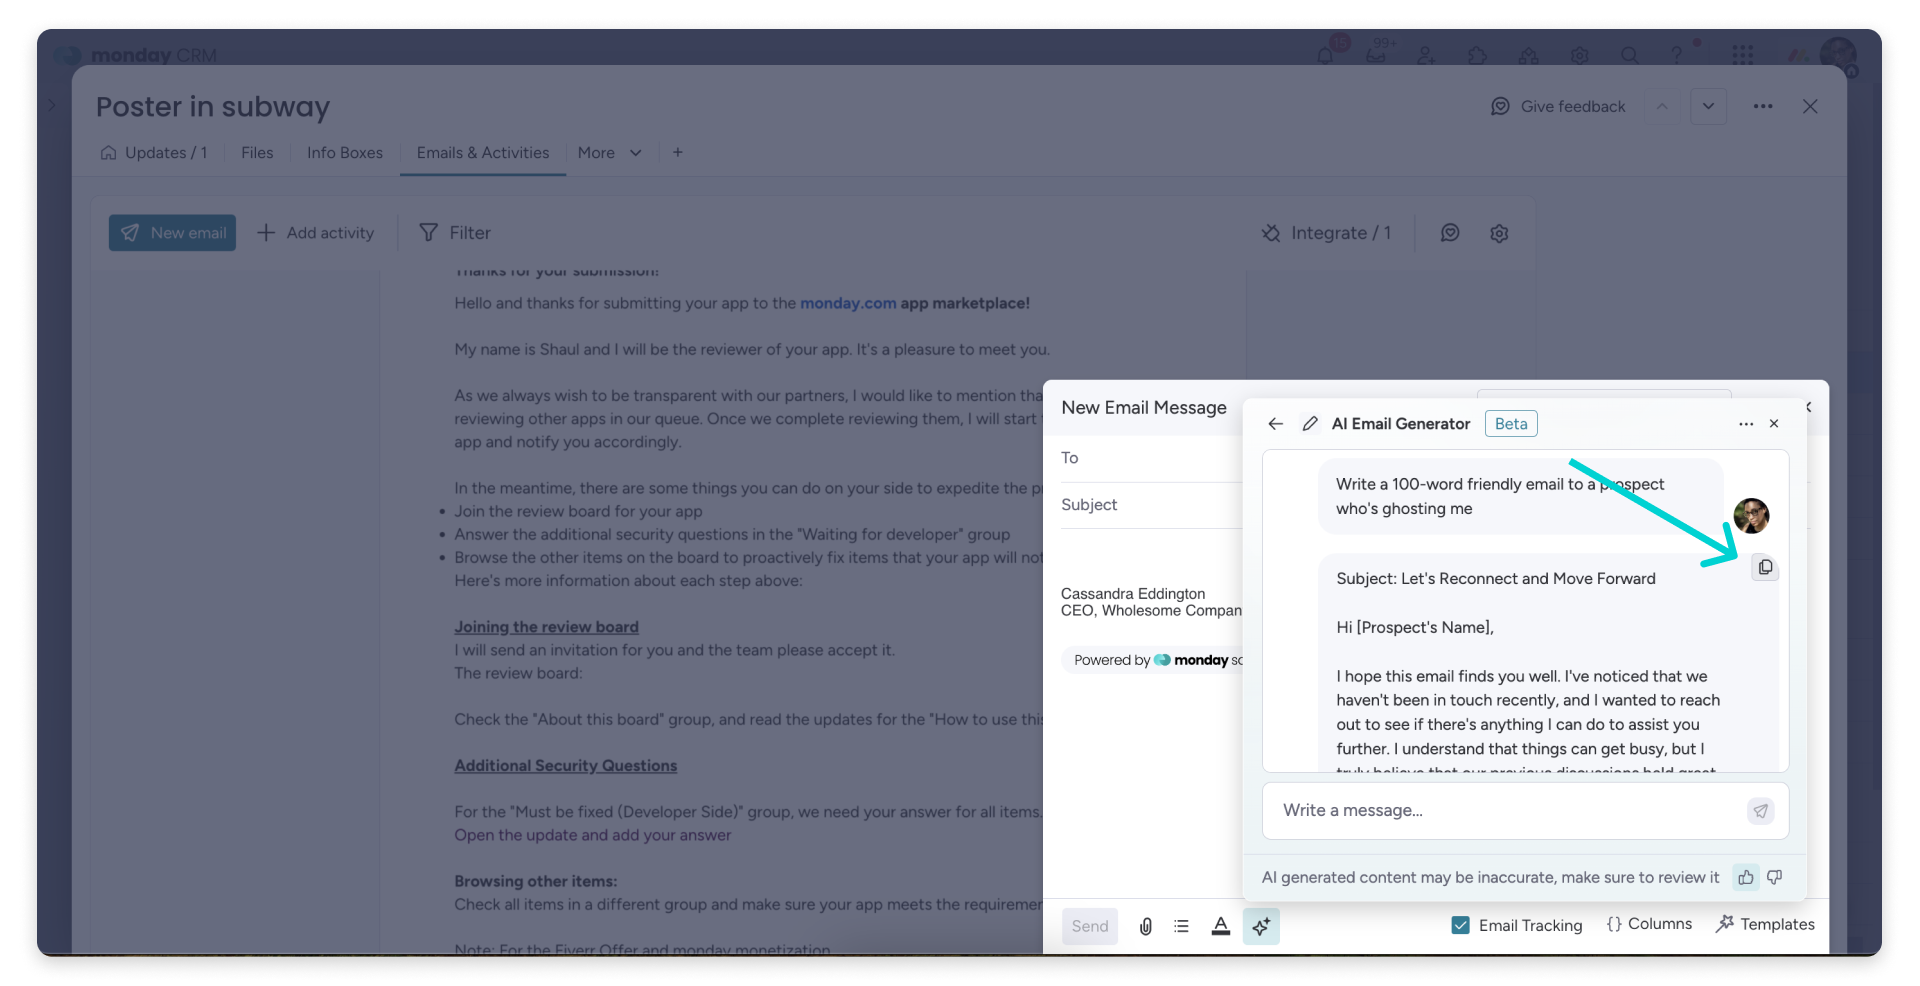Give a thumbs down on AI content
This screenshot has height=986, width=1920.
coord(1775,877)
